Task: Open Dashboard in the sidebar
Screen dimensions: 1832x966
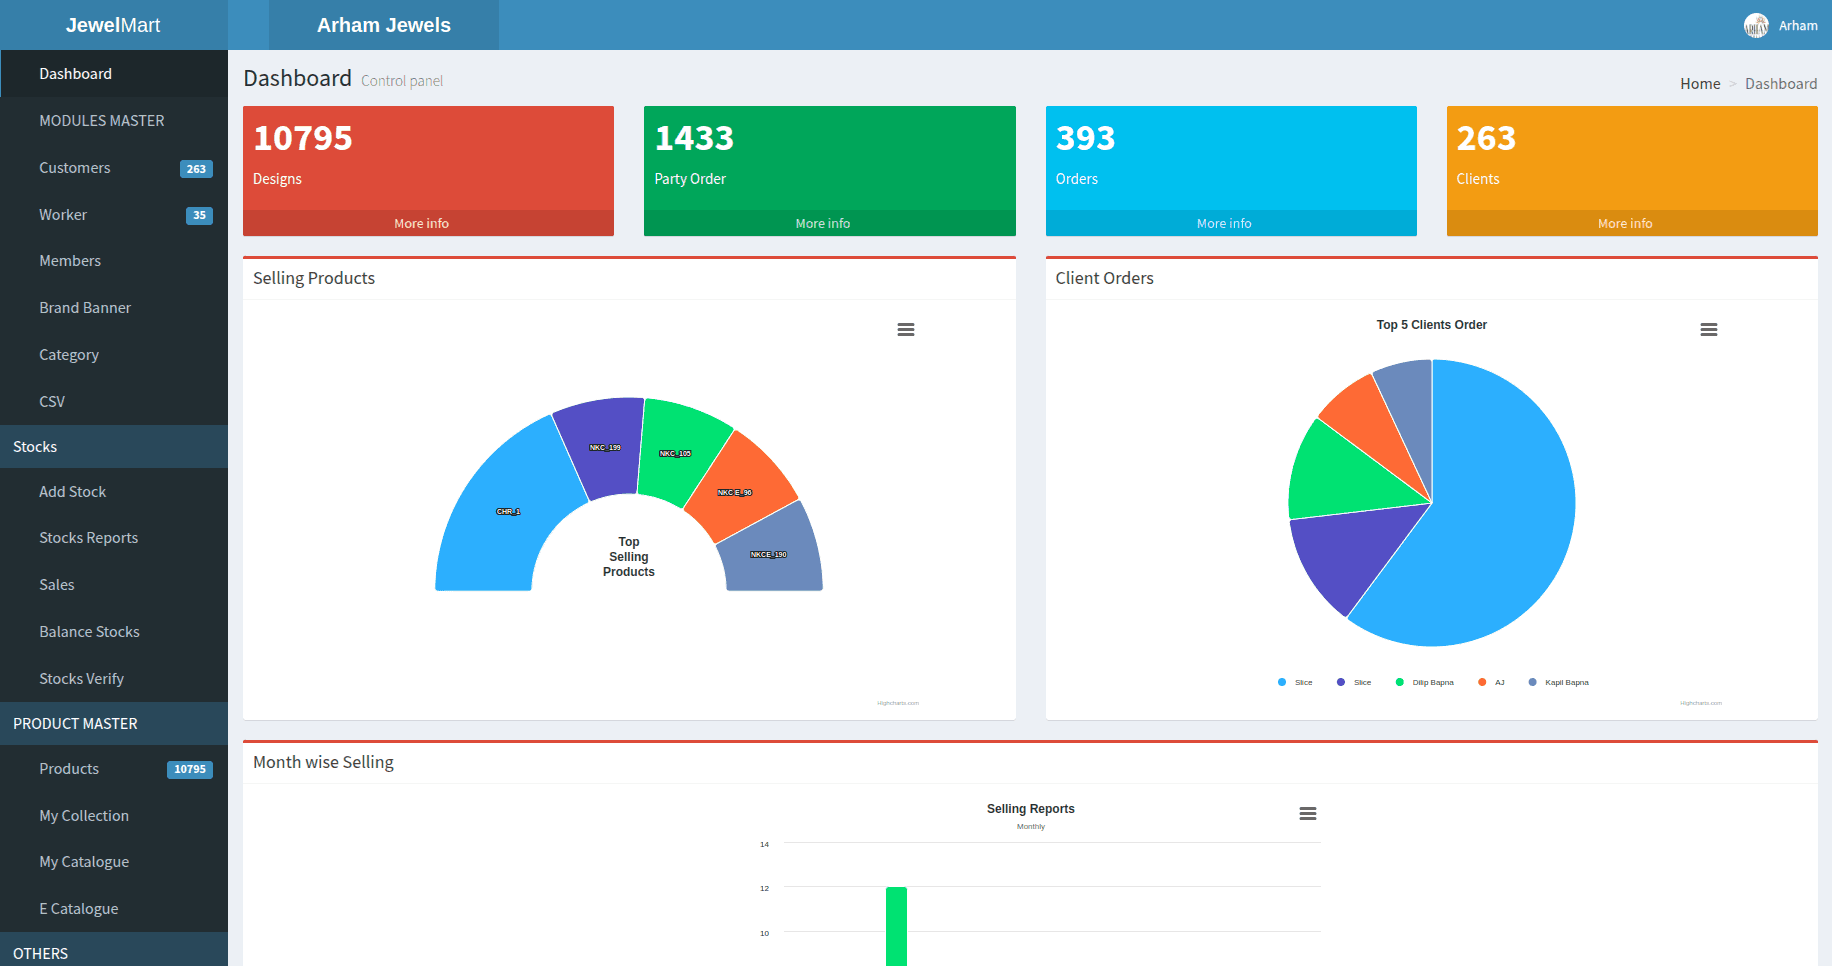Action: pyautogui.click(x=114, y=74)
